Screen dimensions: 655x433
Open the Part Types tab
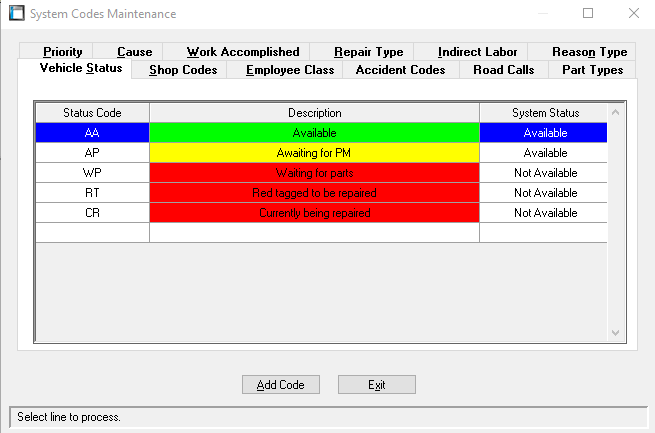(x=592, y=70)
